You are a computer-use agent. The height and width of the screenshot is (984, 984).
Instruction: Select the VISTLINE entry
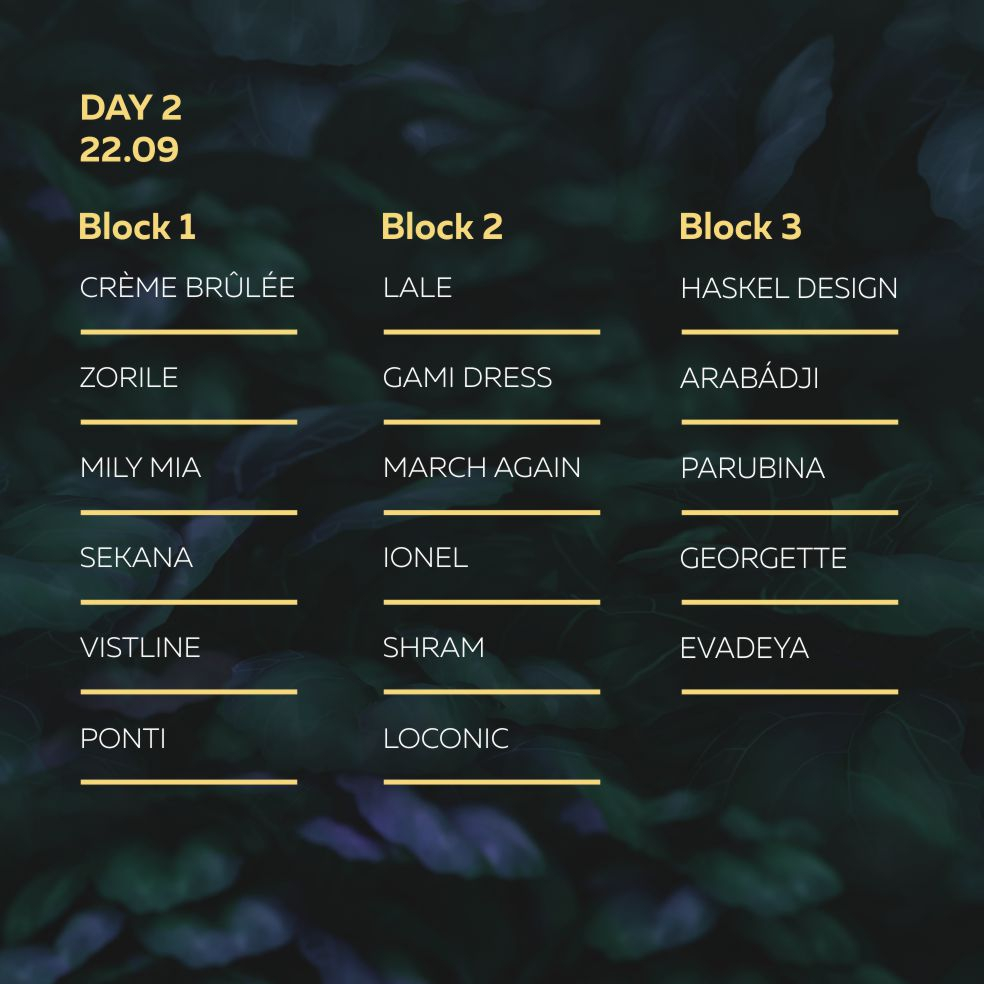(x=140, y=648)
